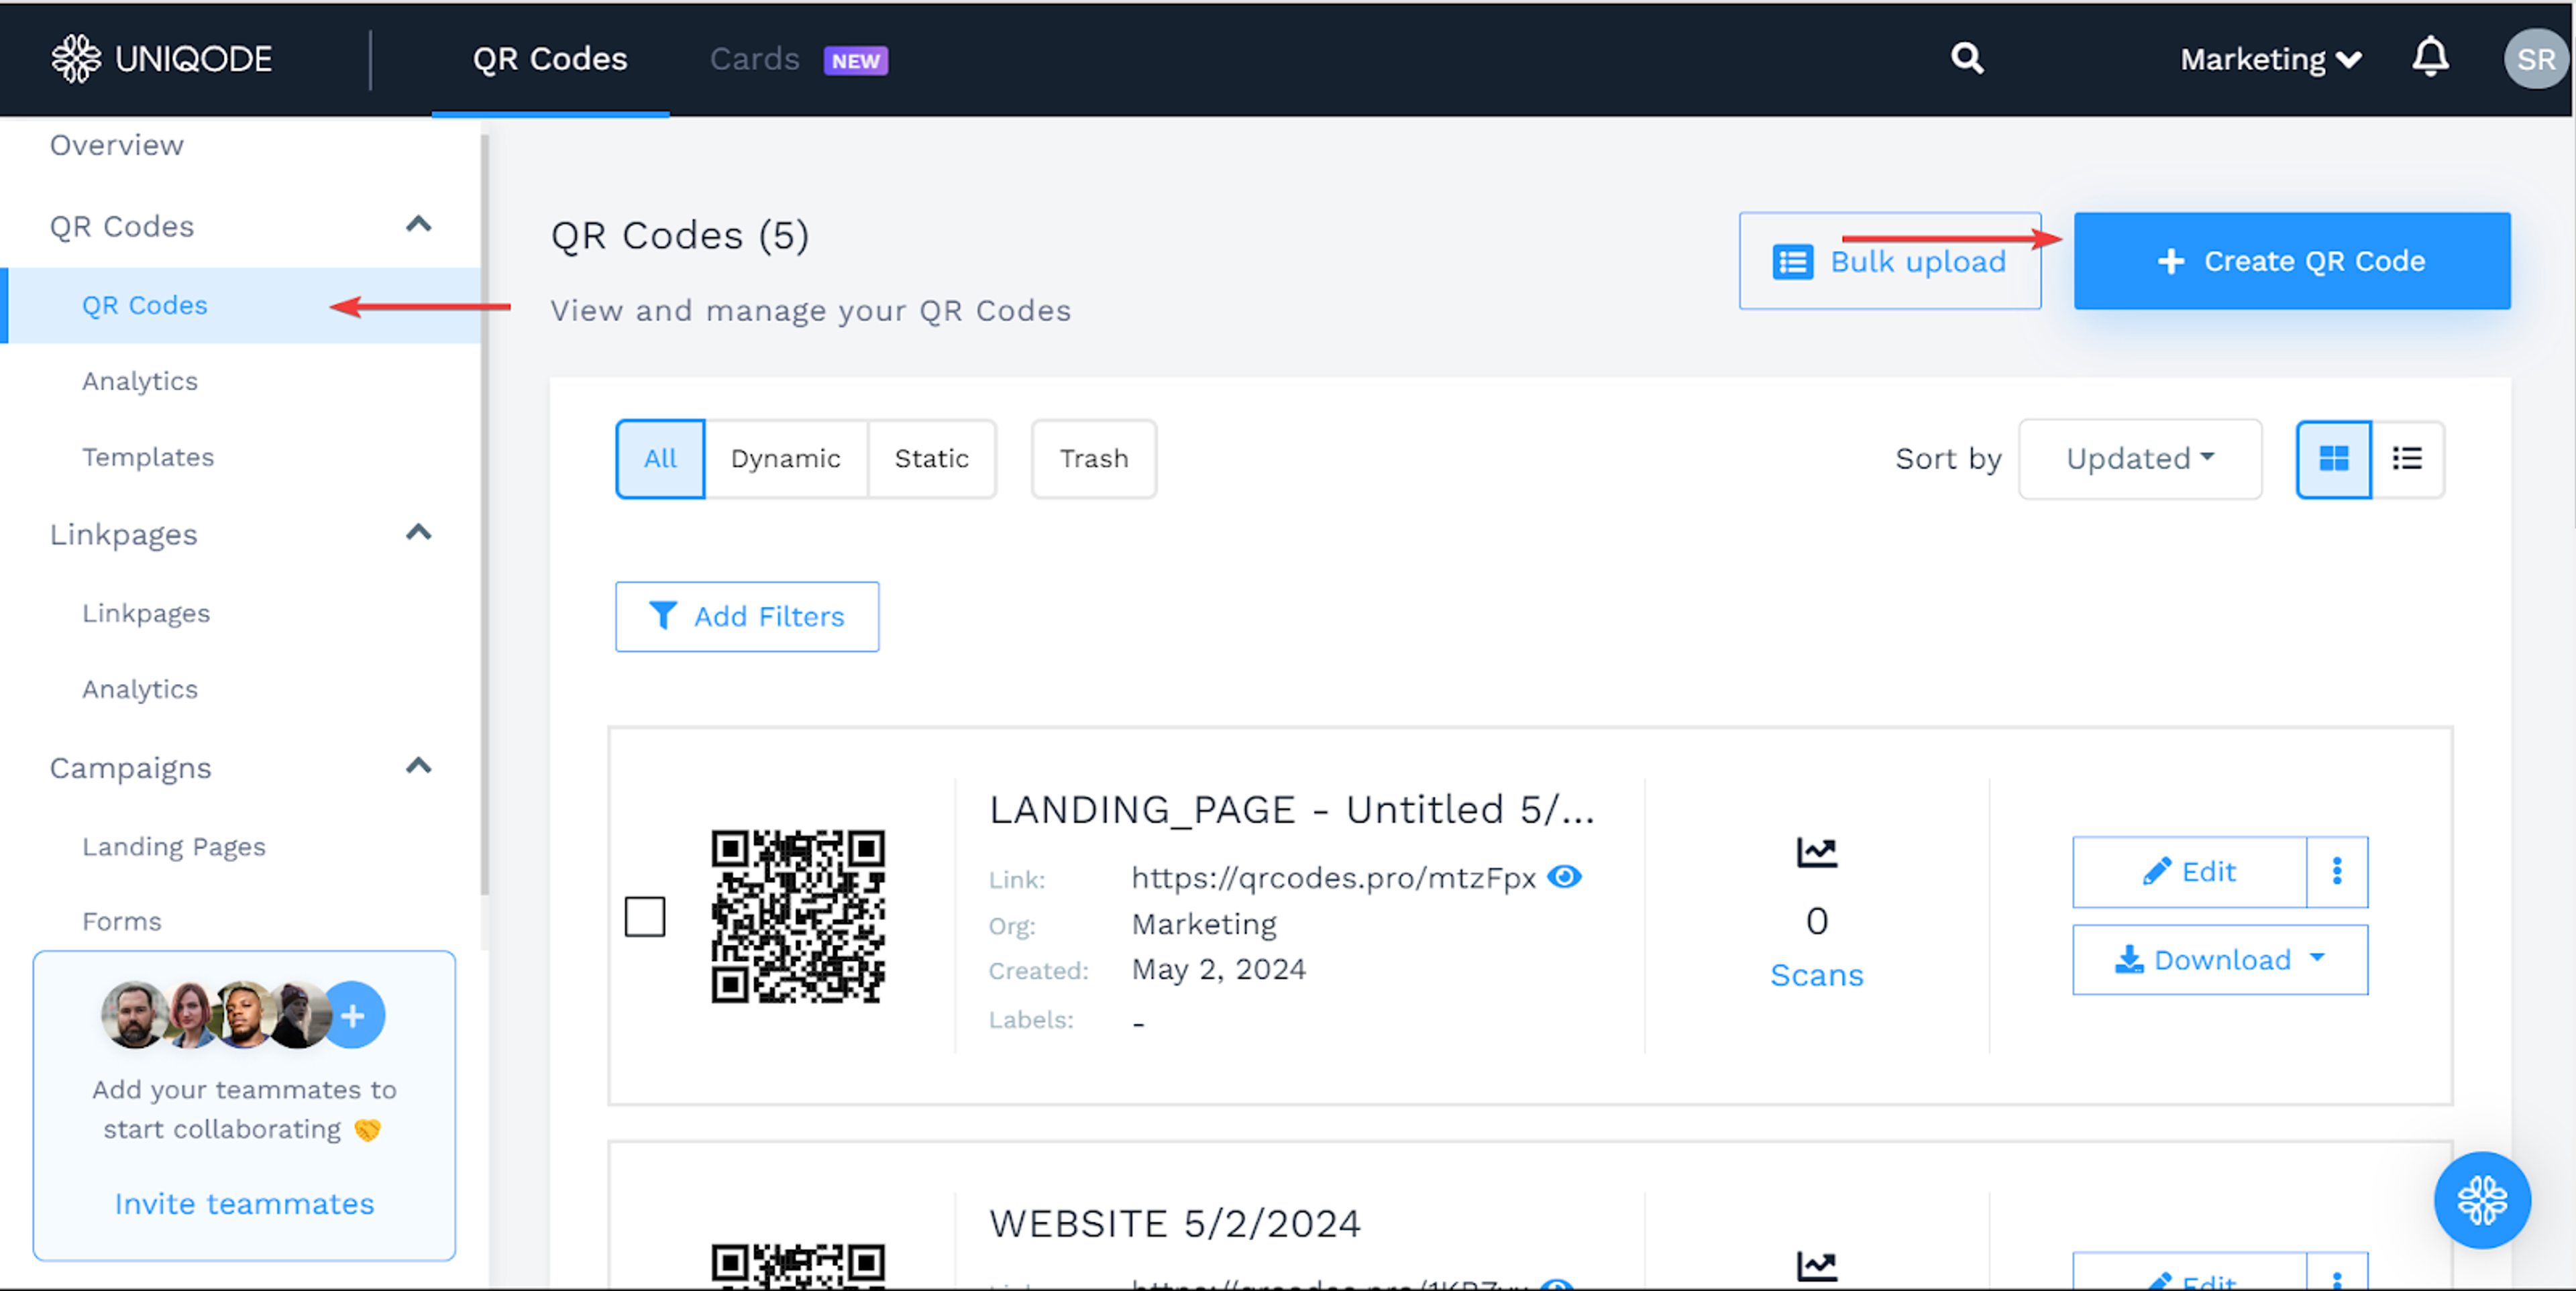Select the LANDING_PAGE QR code checkbox
Image resolution: width=2576 pixels, height=1291 pixels.
645,916
